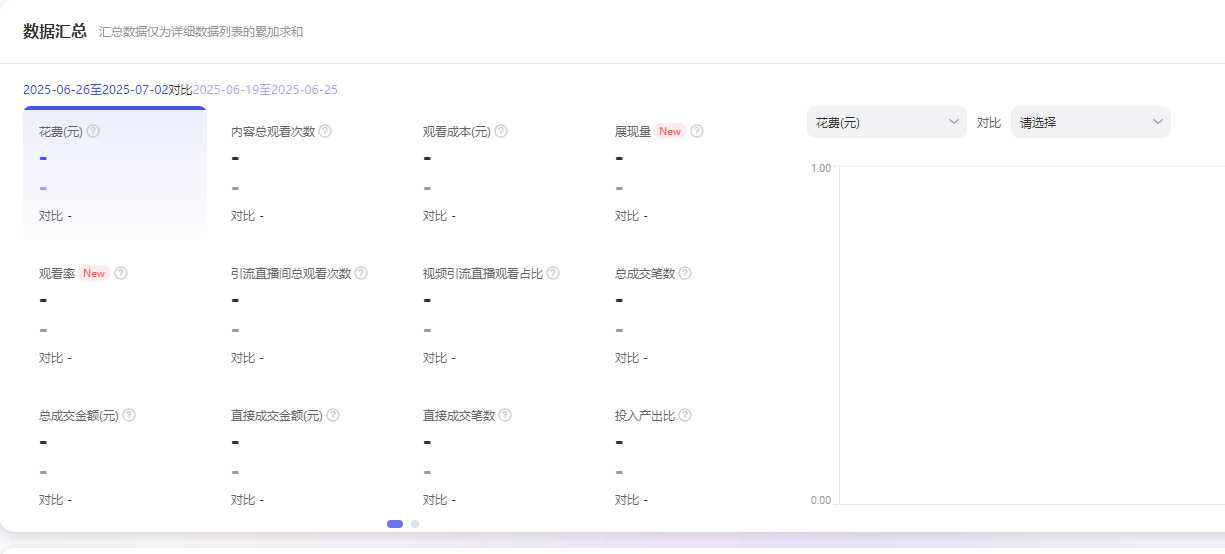Open the 请选择 comparison dropdown

coord(1090,122)
